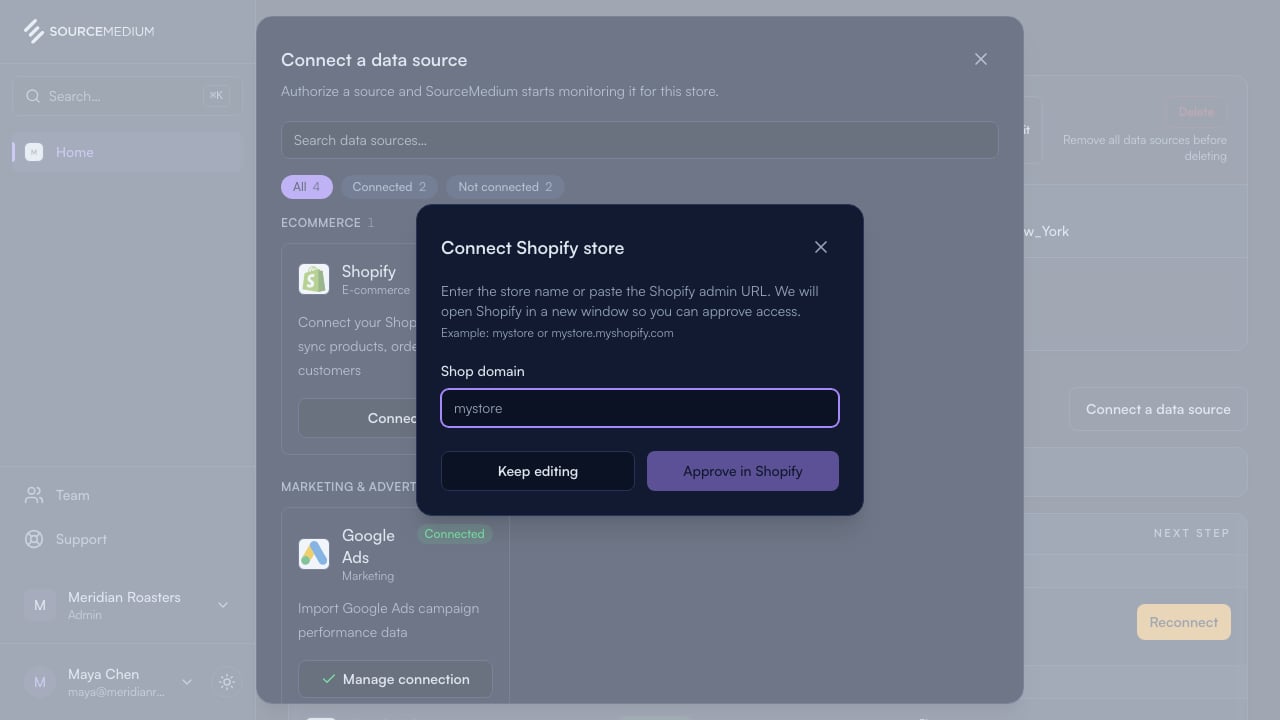1280x720 pixels.
Task: Close the Connect a data source panel
Action: 981,59
